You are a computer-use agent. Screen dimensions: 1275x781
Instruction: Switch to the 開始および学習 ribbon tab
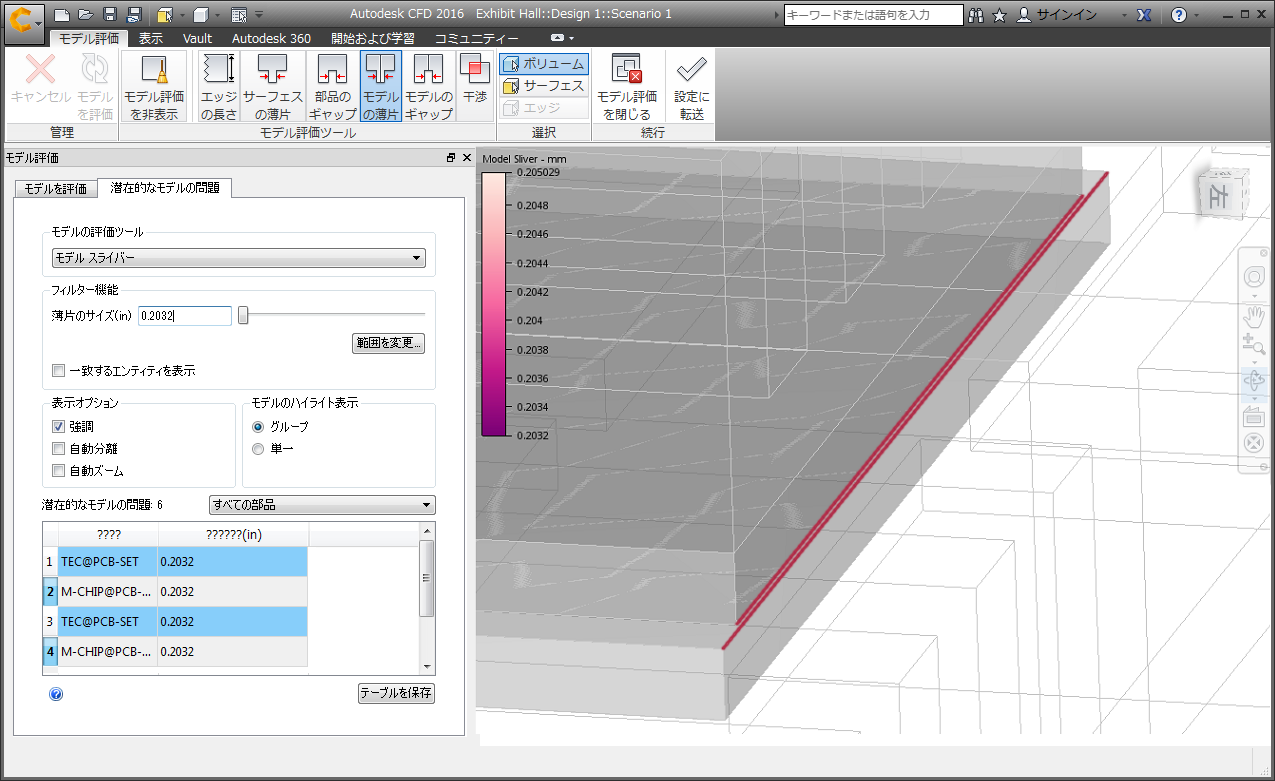point(372,38)
